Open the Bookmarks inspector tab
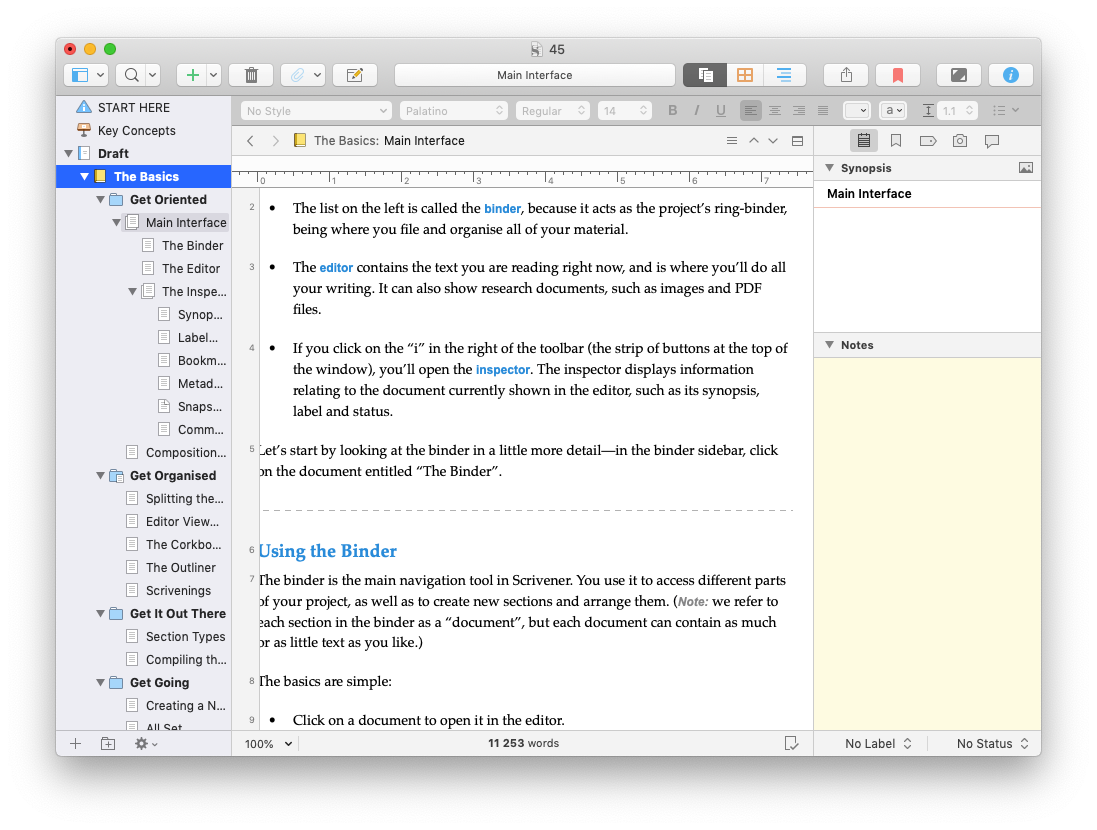The width and height of the screenshot is (1097, 830). (x=896, y=141)
